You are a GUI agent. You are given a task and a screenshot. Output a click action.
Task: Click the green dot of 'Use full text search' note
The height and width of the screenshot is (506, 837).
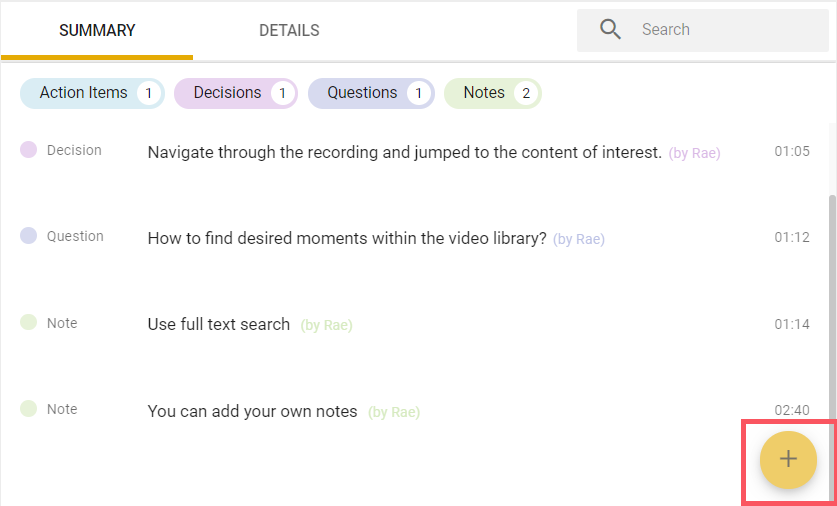(28, 322)
